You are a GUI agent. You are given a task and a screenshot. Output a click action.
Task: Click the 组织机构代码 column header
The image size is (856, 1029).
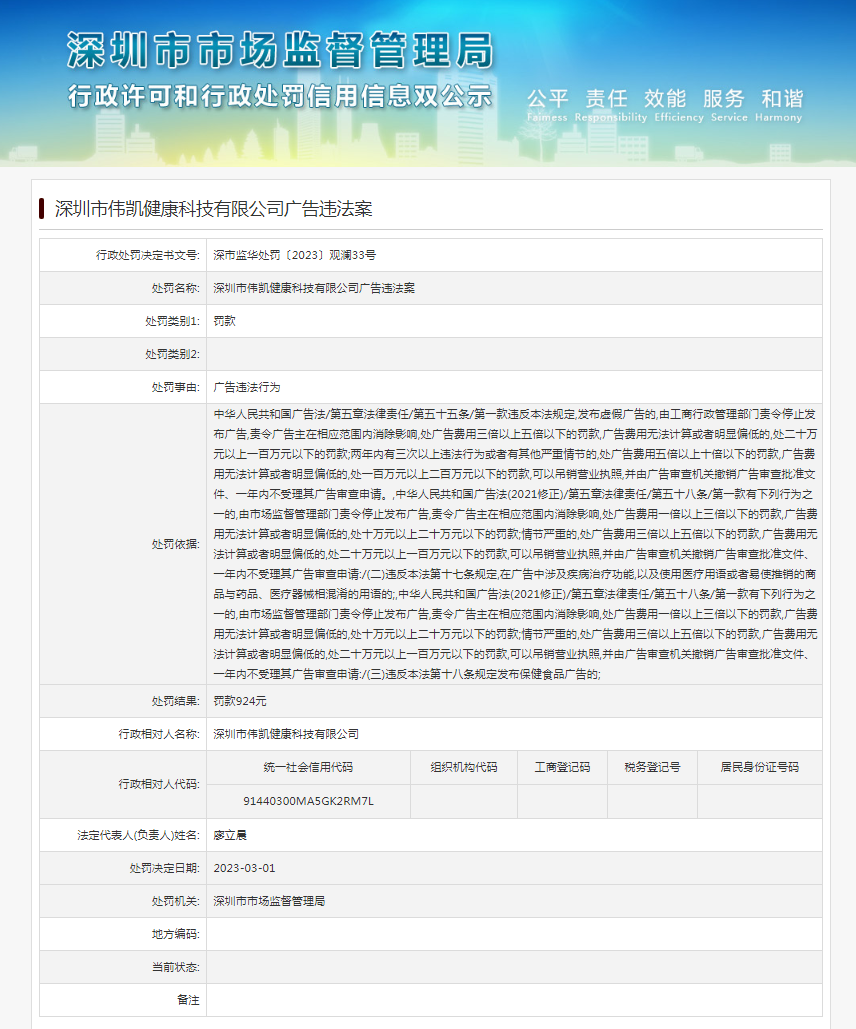click(464, 767)
